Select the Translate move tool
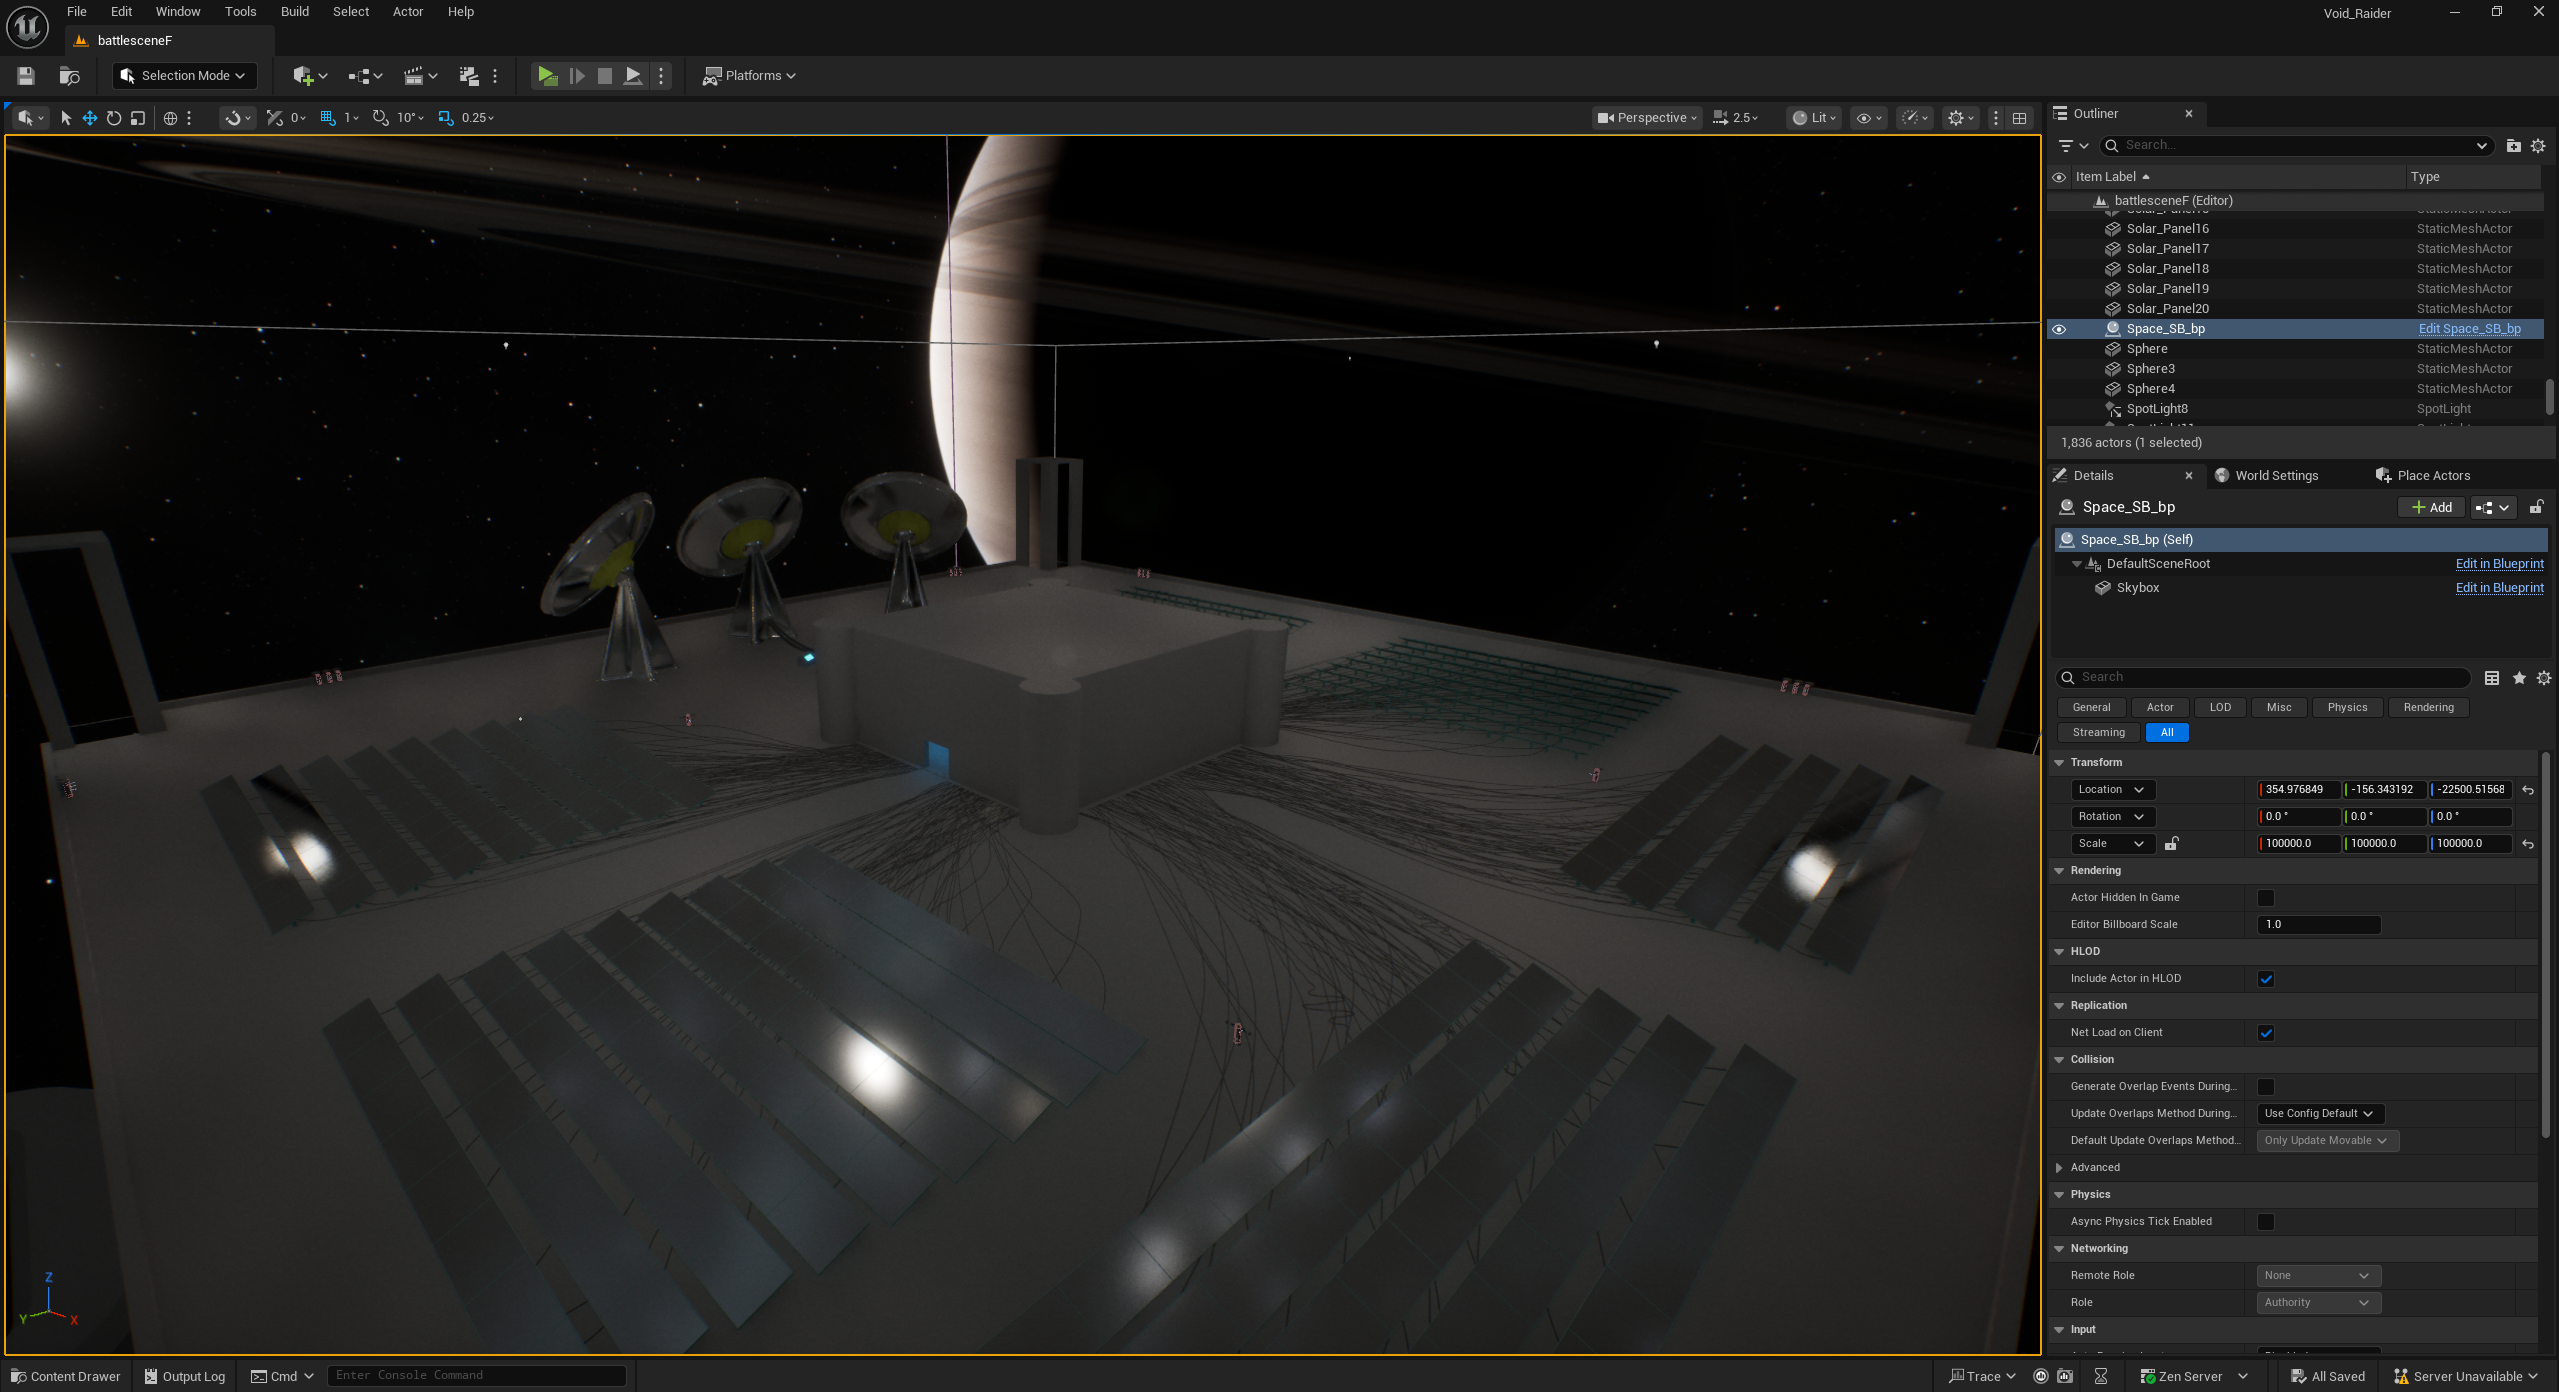2559x1392 pixels. (90, 118)
